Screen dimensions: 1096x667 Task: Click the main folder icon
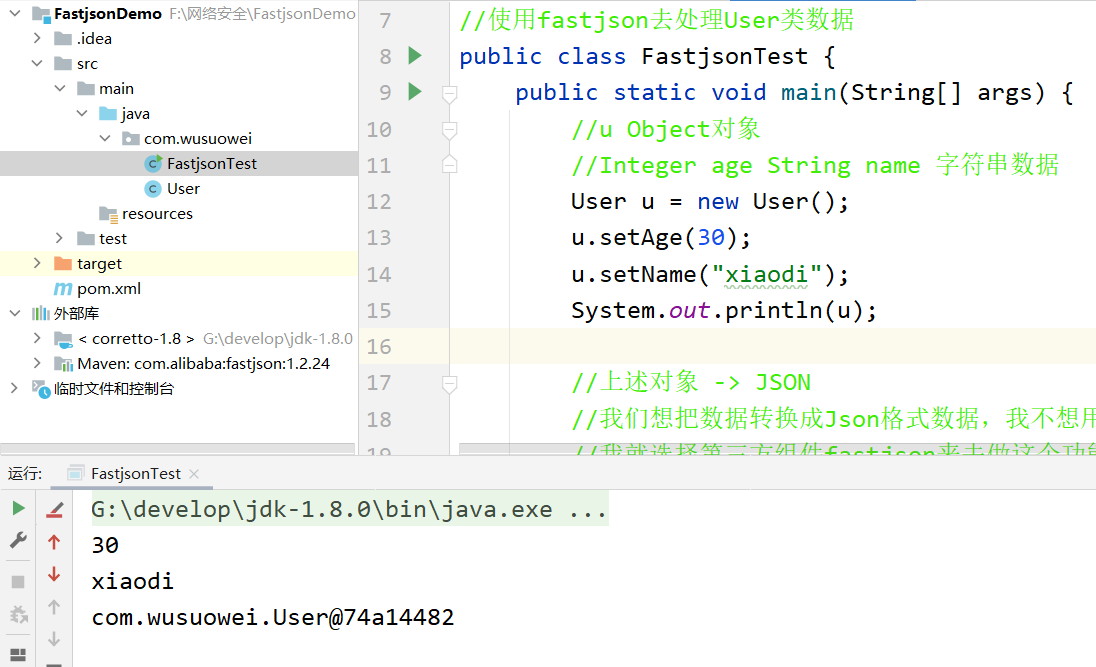[86, 89]
